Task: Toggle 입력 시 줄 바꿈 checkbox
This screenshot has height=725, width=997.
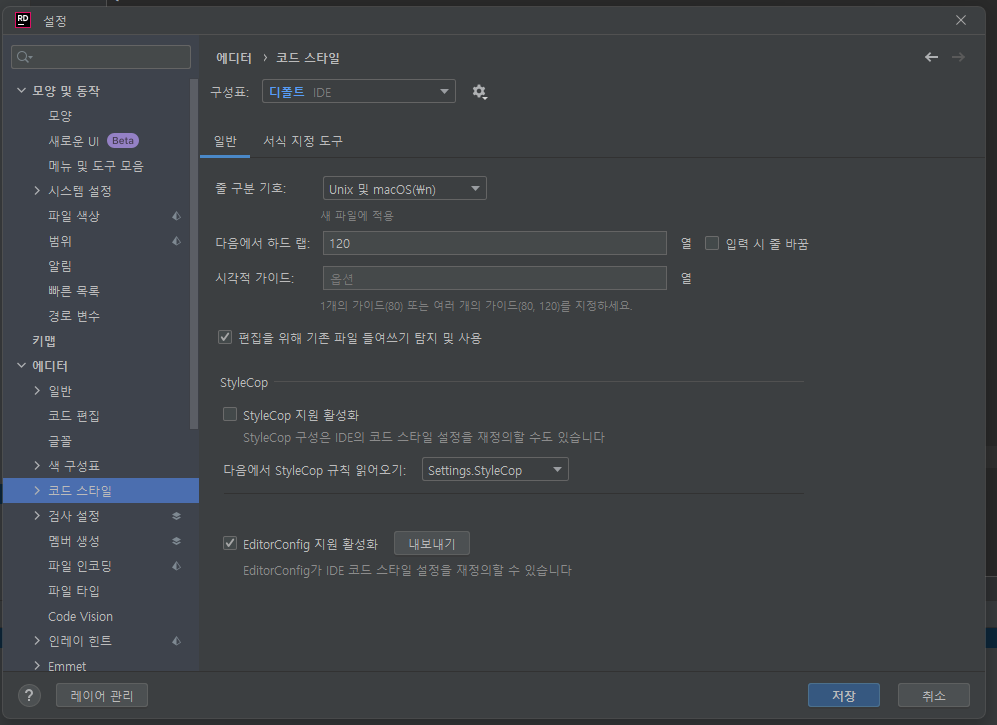Action: click(x=712, y=243)
